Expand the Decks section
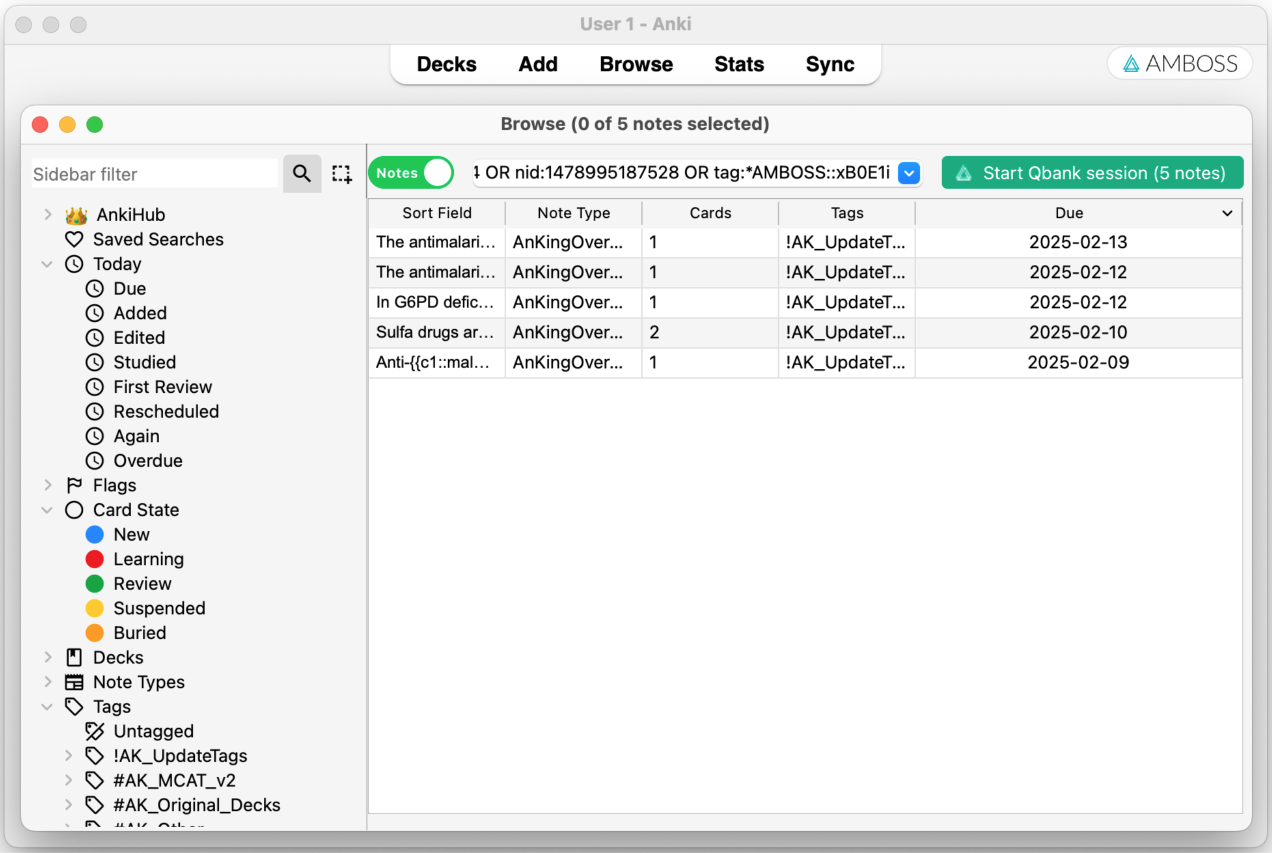Image resolution: width=1272 pixels, height=853 pixels. (x=48, y=657)
